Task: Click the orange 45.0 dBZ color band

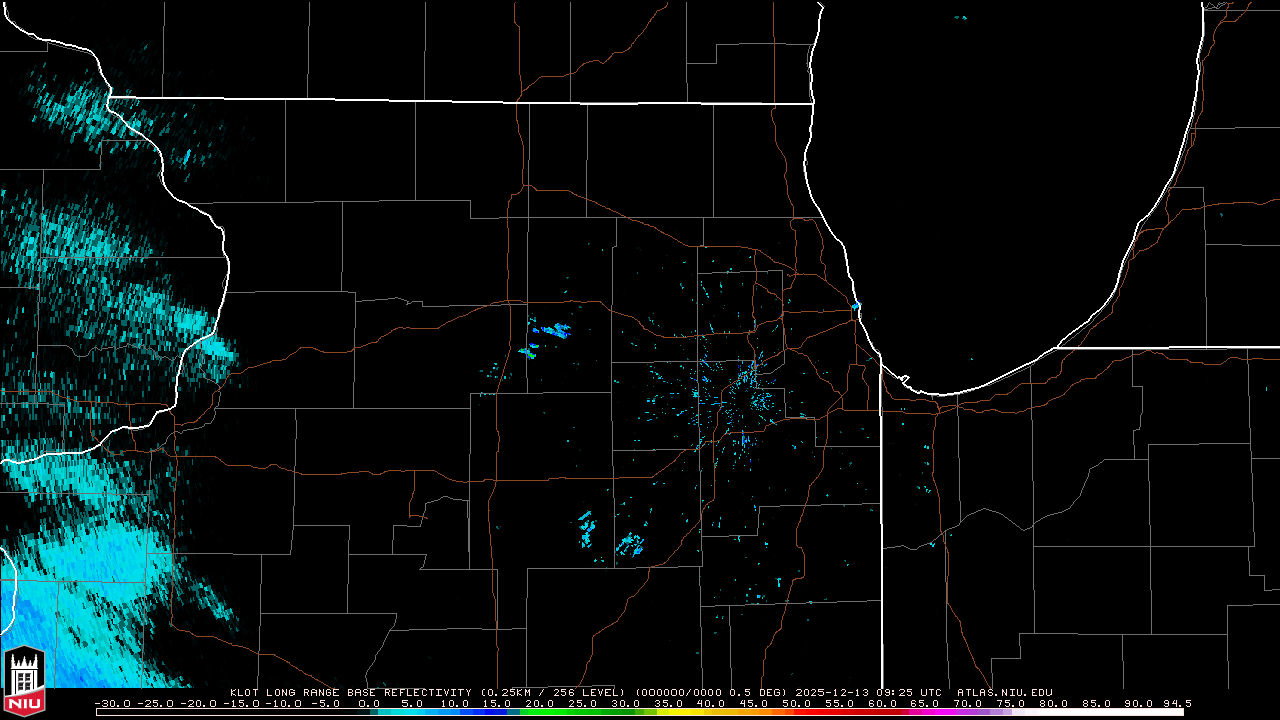Action: pyautogui.click(x=753, y=712)
